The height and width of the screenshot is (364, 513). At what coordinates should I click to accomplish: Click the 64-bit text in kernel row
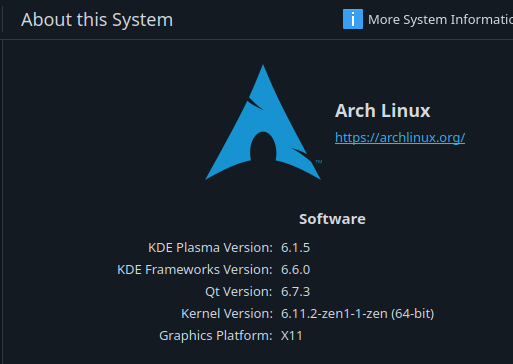click(413, 314)
